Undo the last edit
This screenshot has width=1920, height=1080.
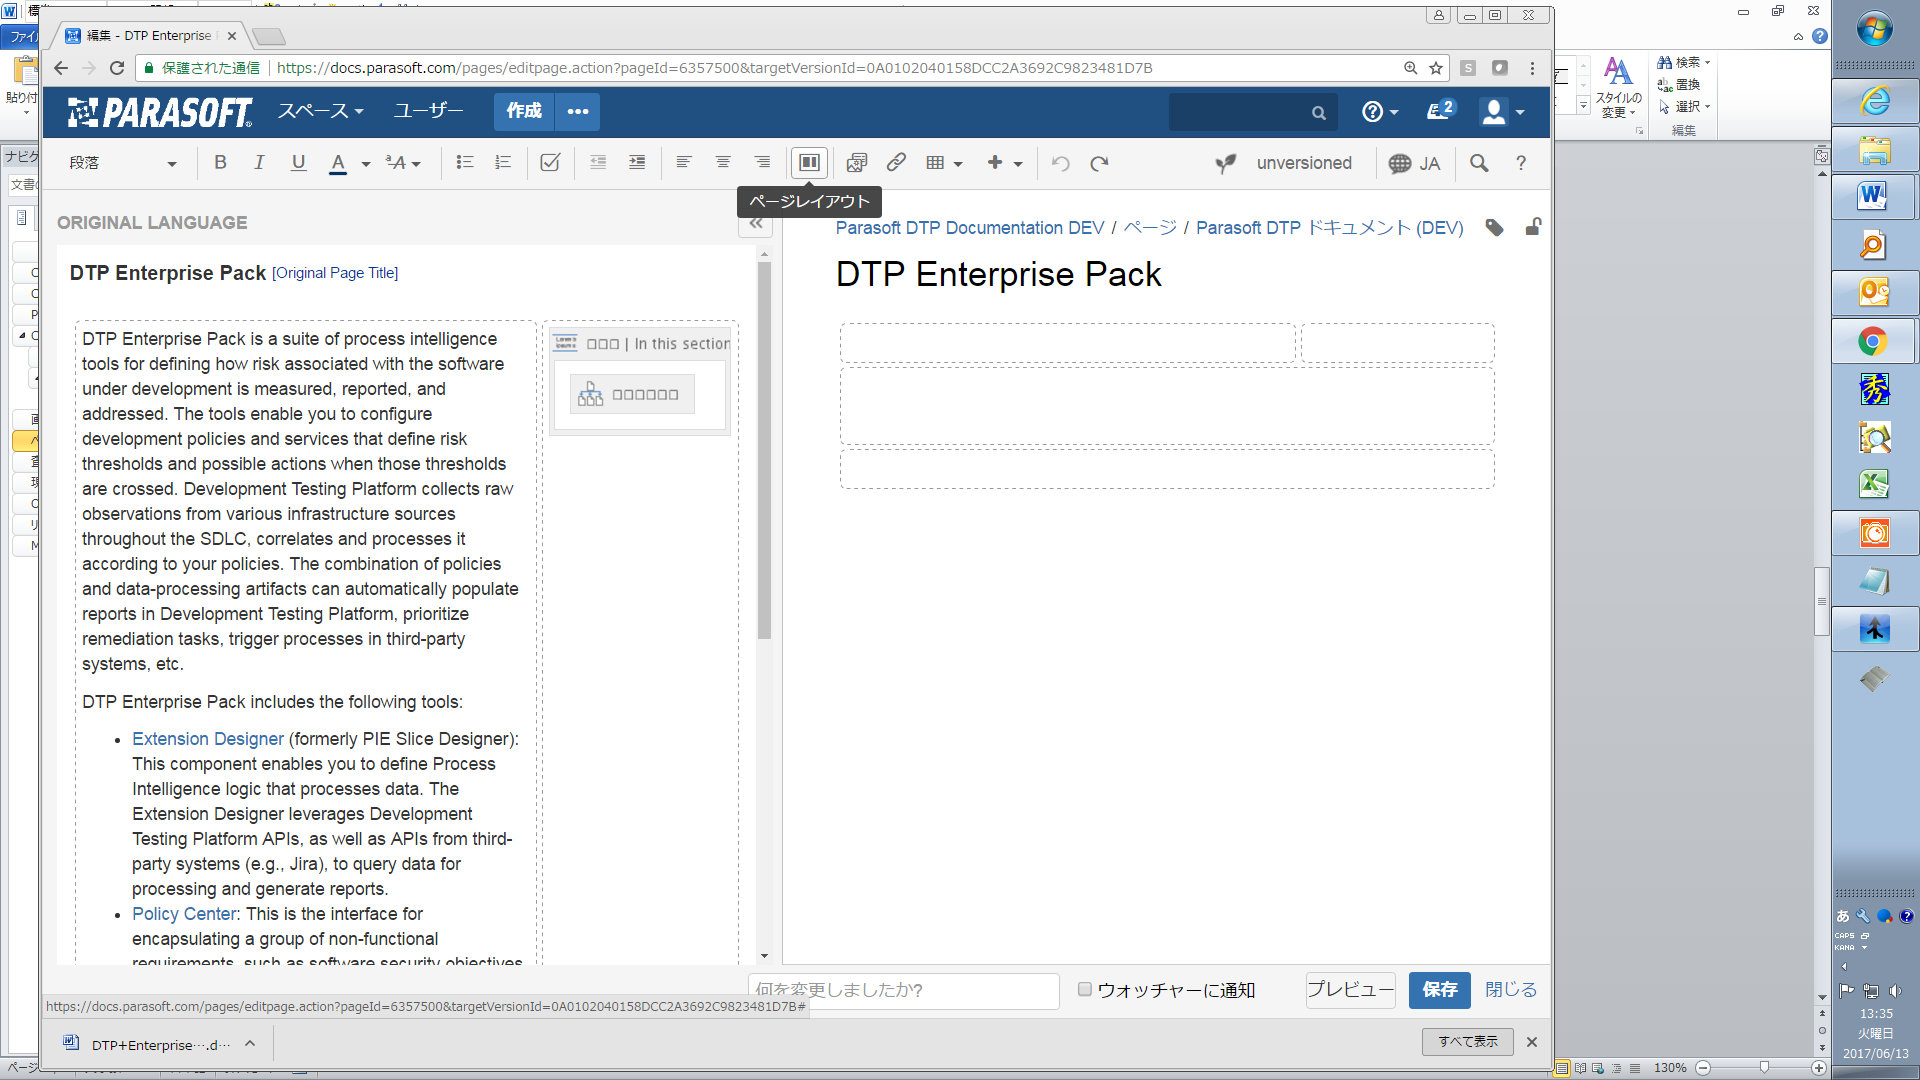1061,163
